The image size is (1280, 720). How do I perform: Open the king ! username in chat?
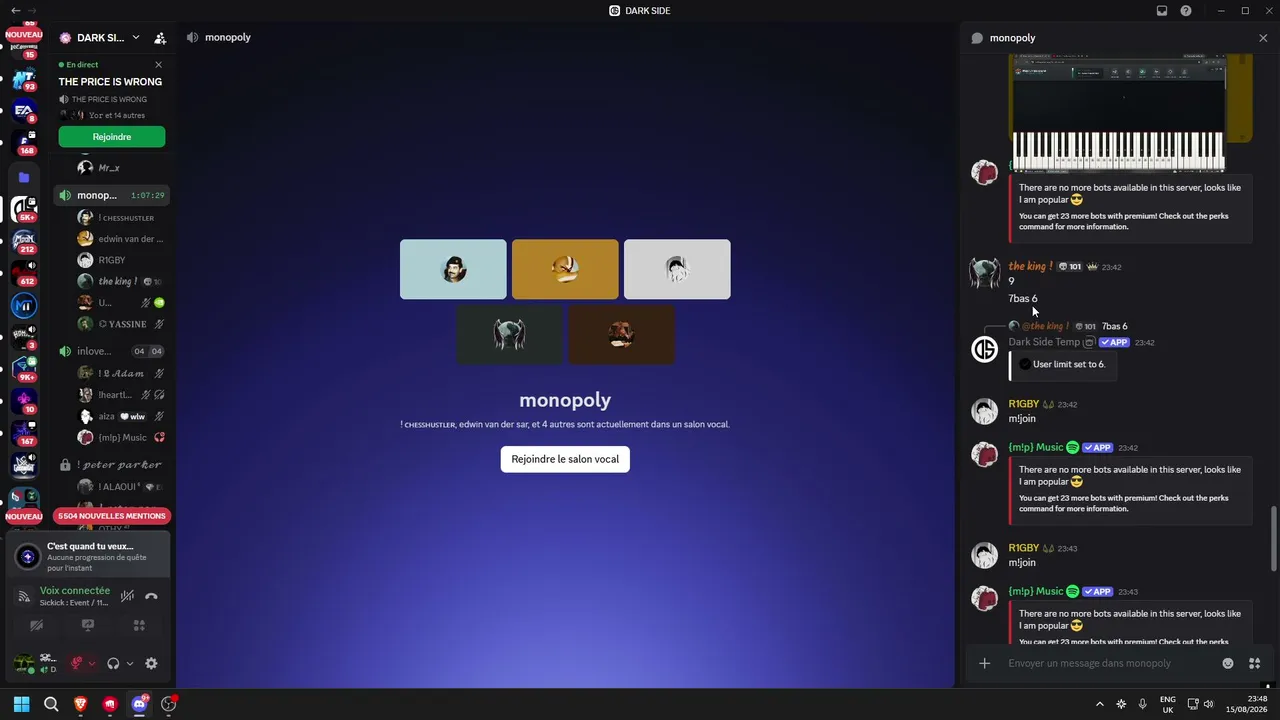[x=1029, y=266]
